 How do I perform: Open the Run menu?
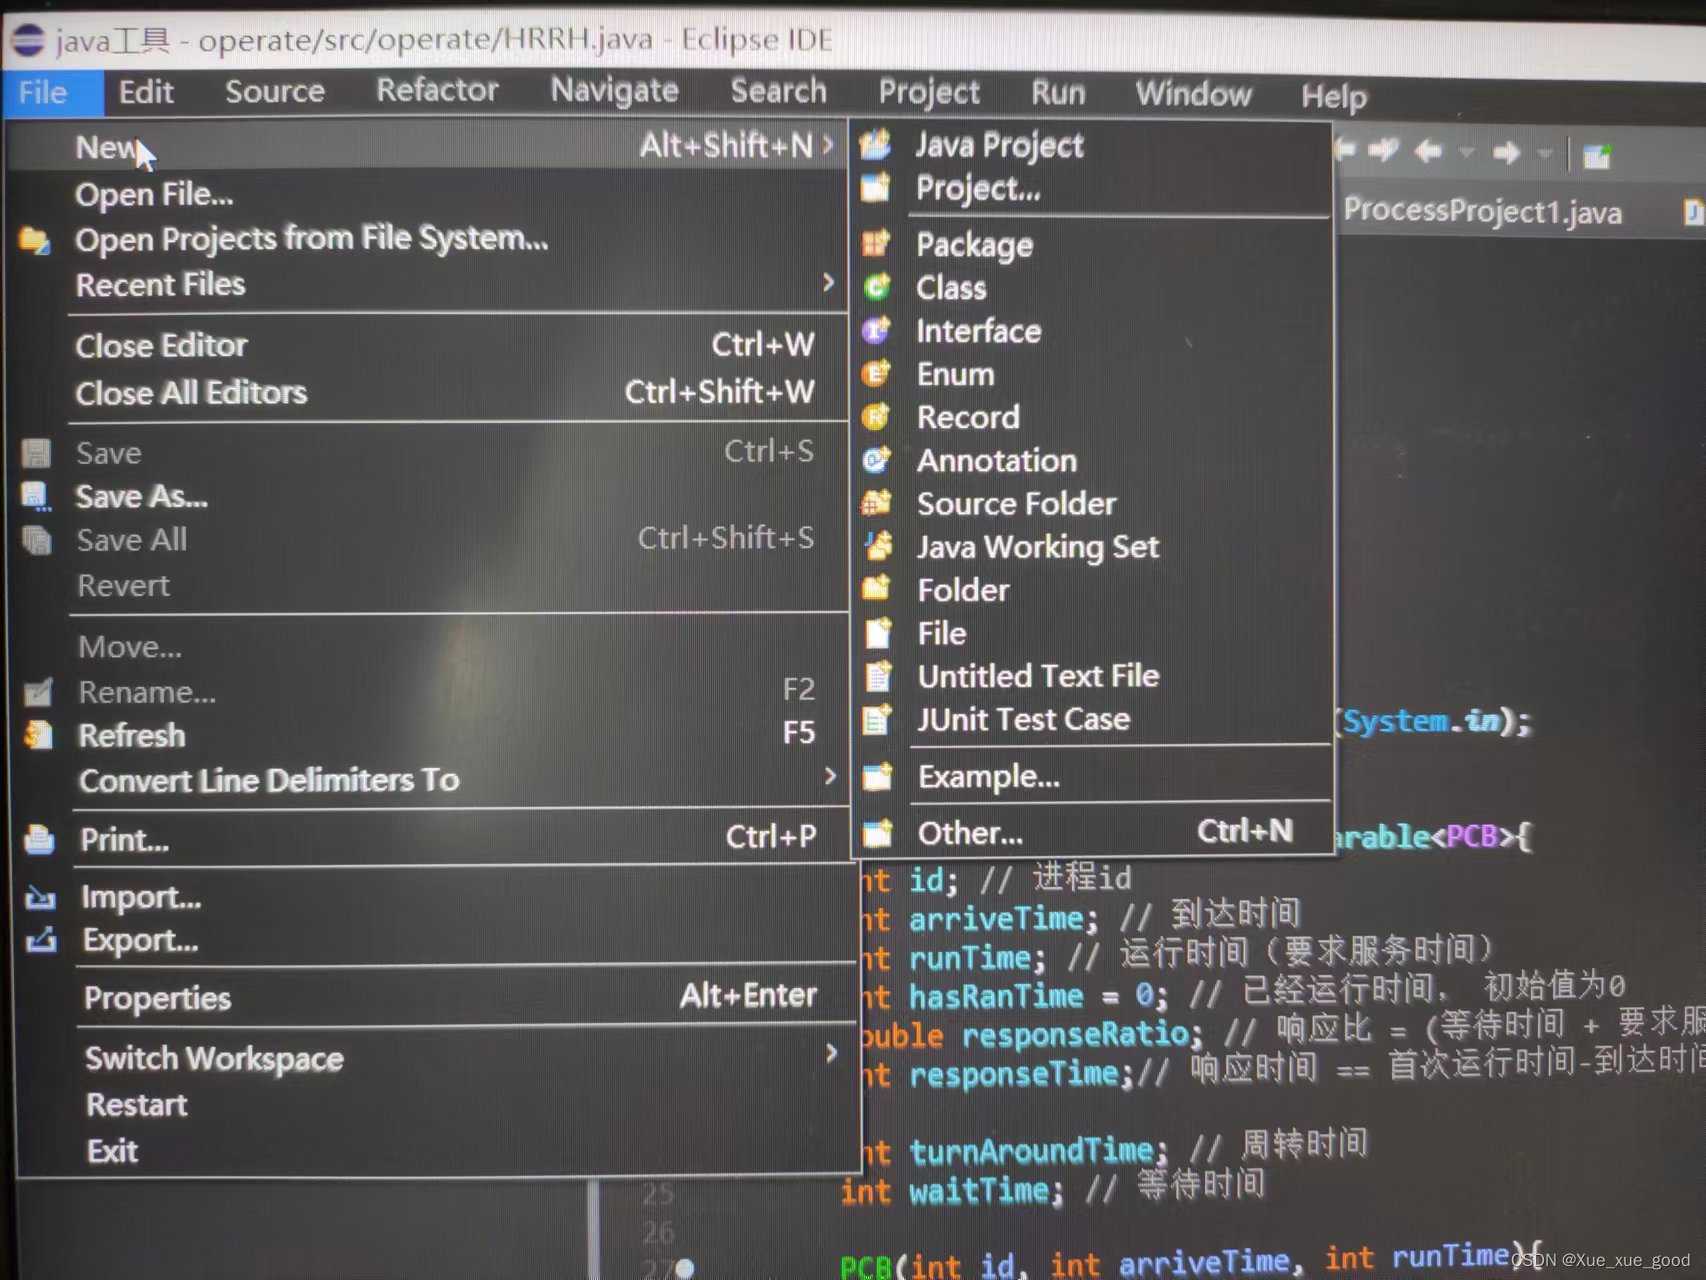click(x=1058, y=93)
